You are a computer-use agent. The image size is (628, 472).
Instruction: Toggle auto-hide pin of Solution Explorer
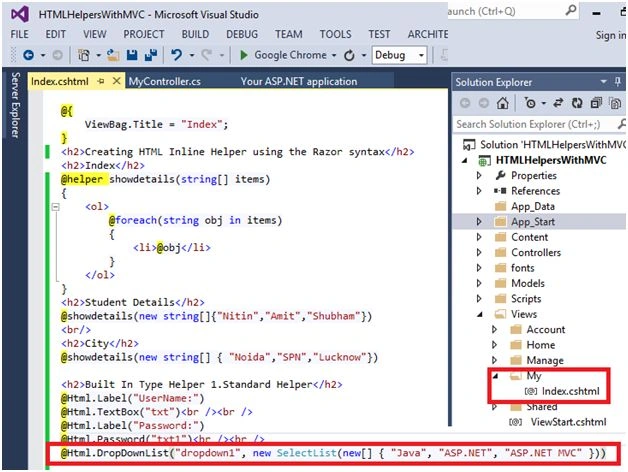[x=618, y=82]
